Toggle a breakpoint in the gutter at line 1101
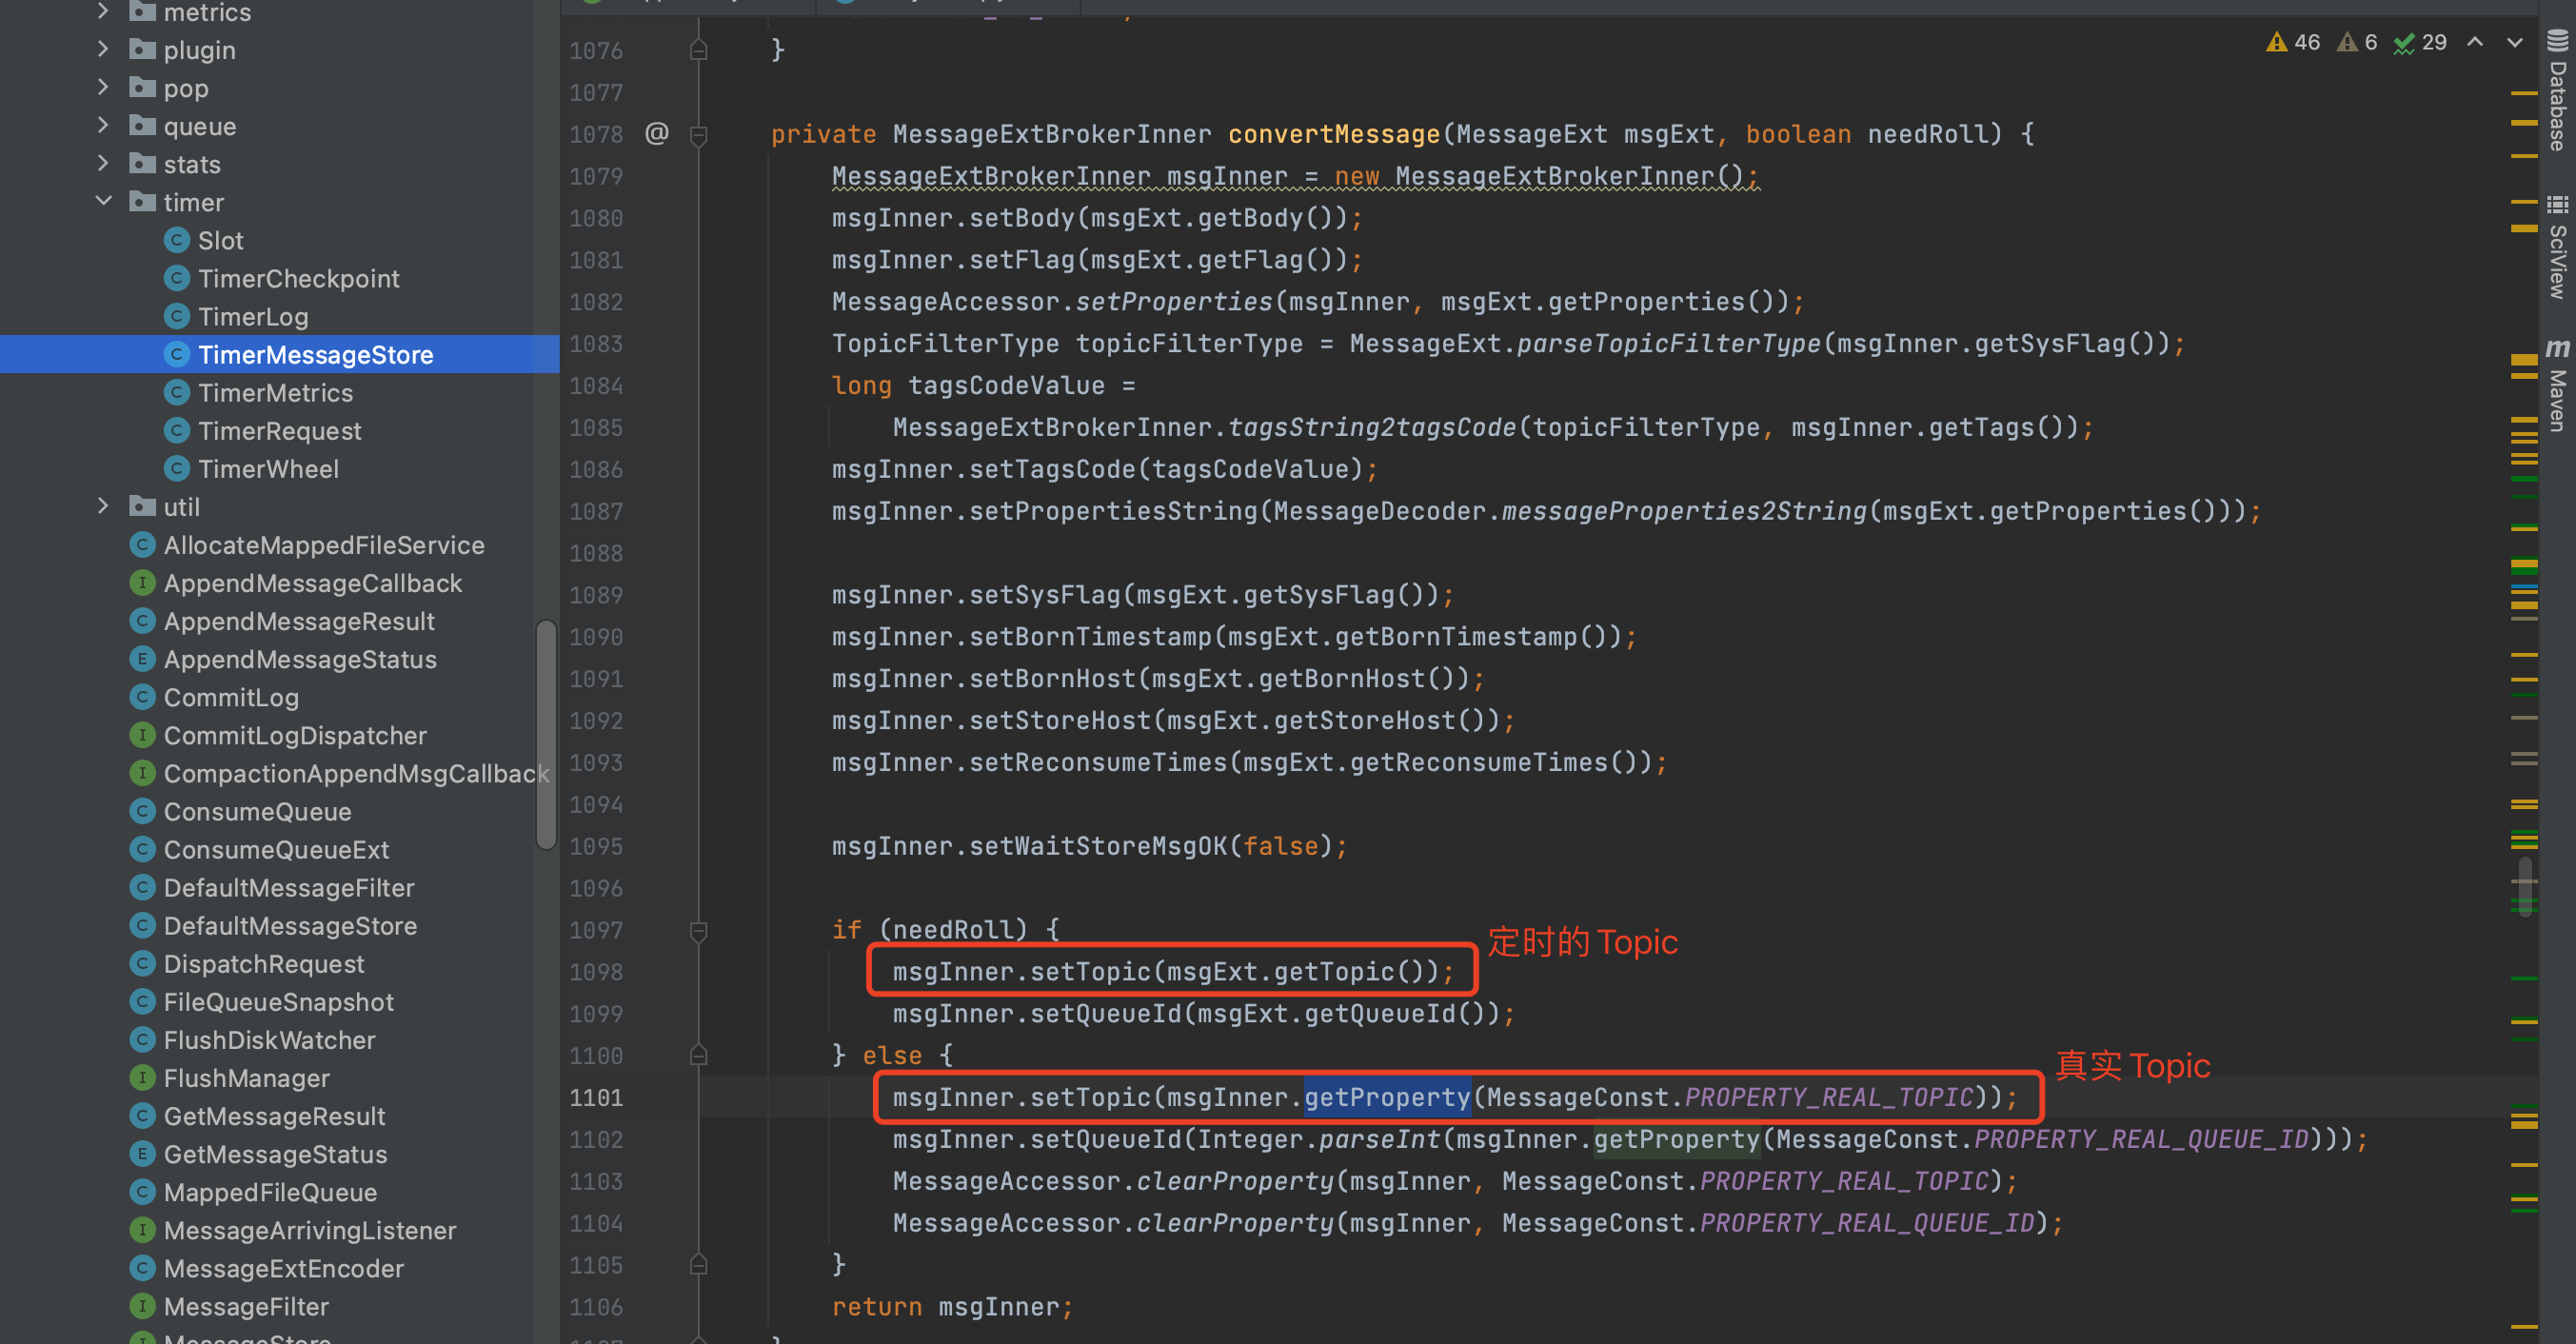Screen dimensions: 2576x1344 (x=660, y=1097)
